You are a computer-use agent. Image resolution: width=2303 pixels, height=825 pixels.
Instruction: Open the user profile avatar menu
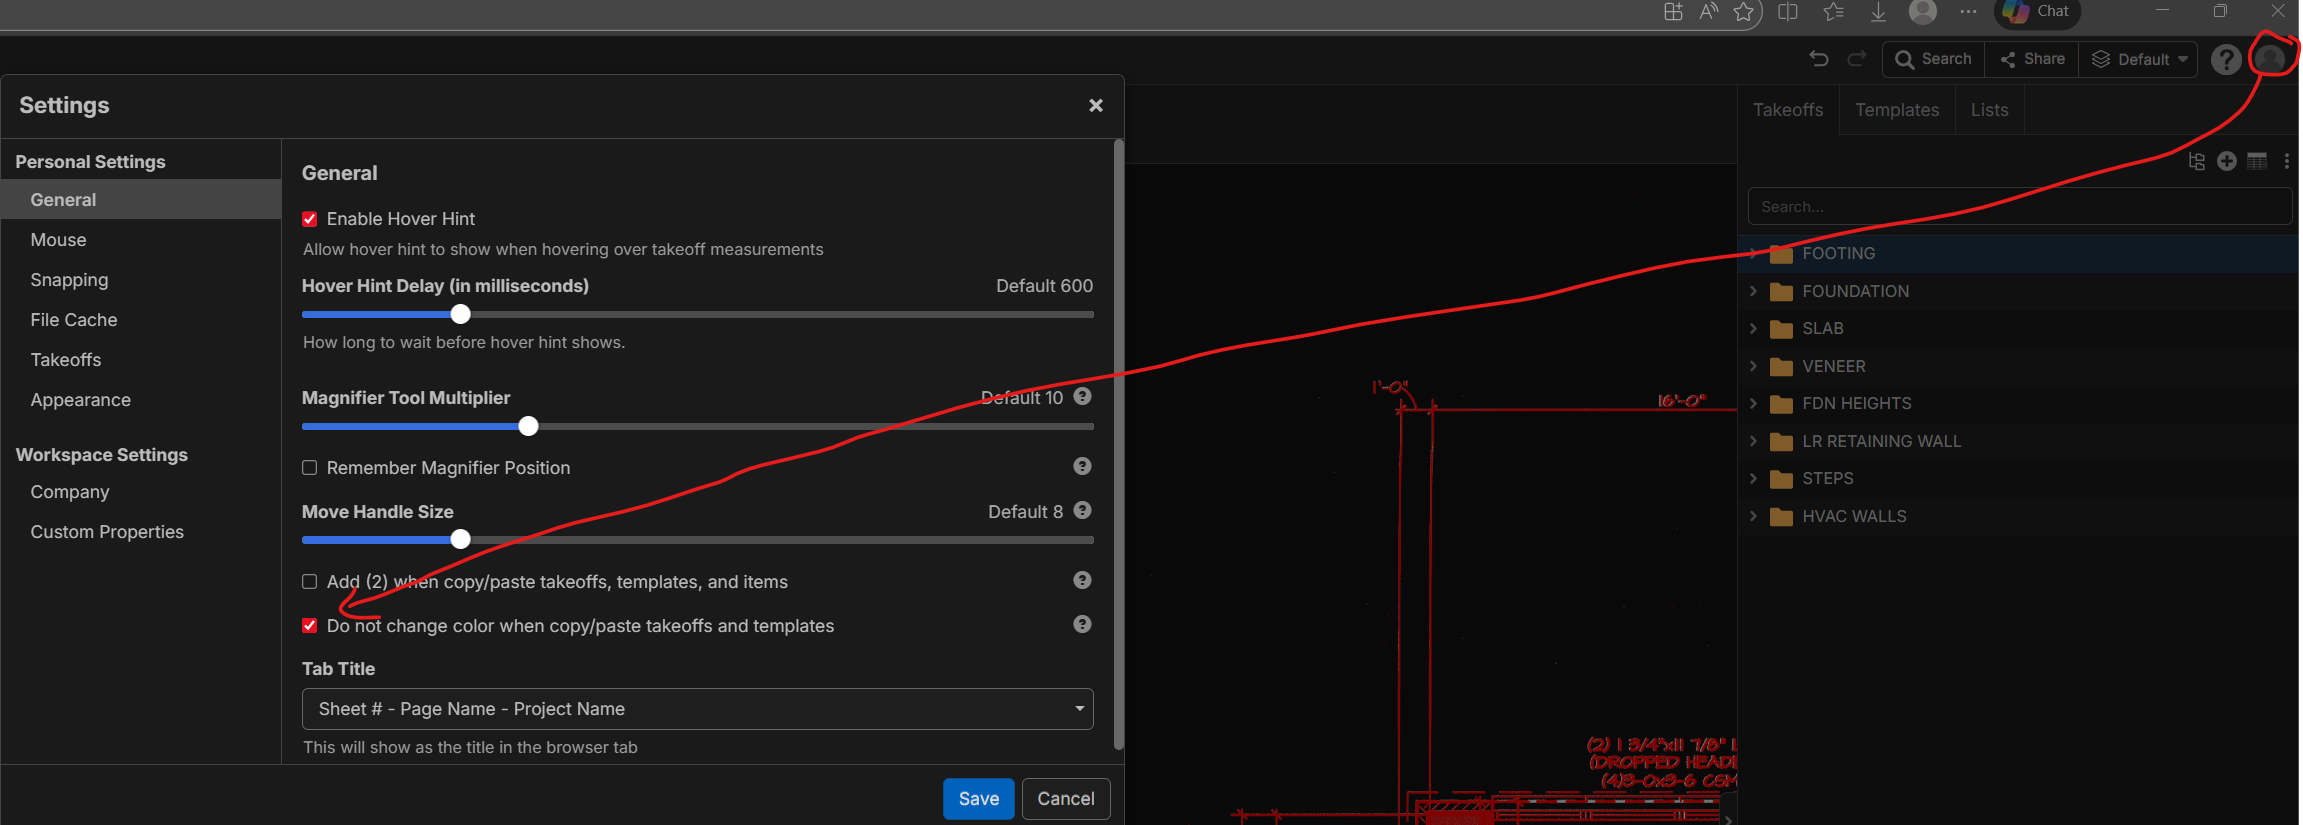point(2270,59)
